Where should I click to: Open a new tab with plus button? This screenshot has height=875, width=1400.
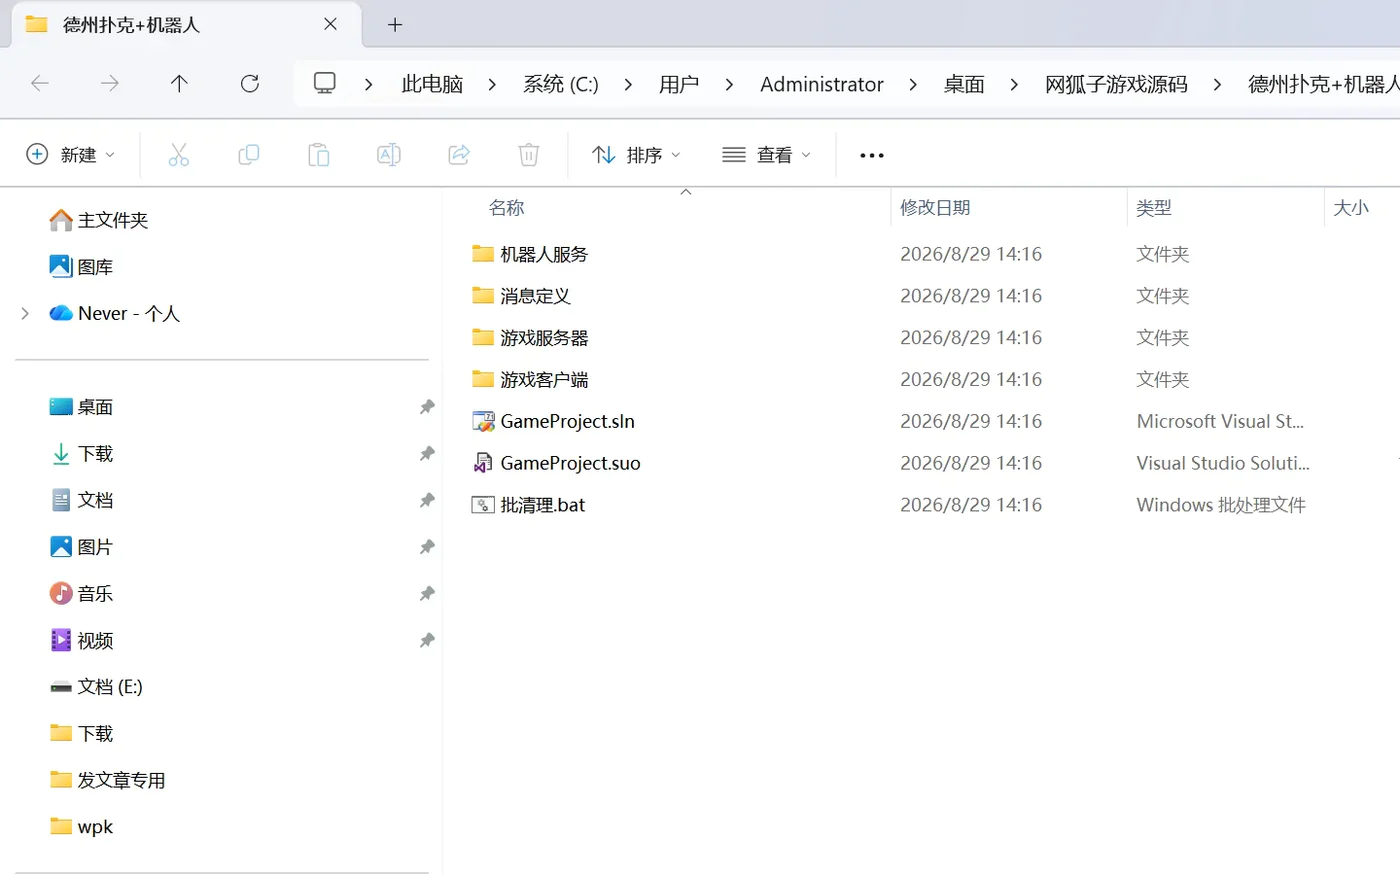click(x=395, y=25)
